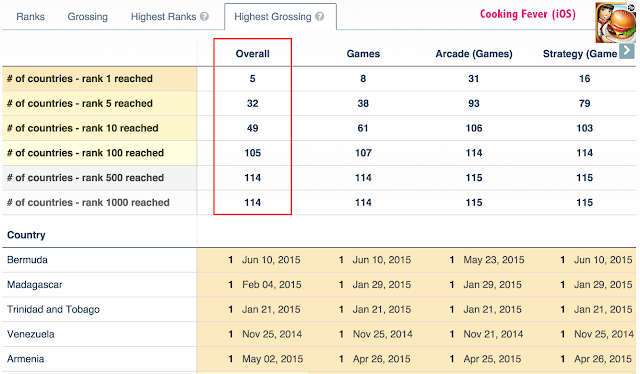Open the Madagascar country link
Screen dimensions: 640x374
tap(35, 285)
